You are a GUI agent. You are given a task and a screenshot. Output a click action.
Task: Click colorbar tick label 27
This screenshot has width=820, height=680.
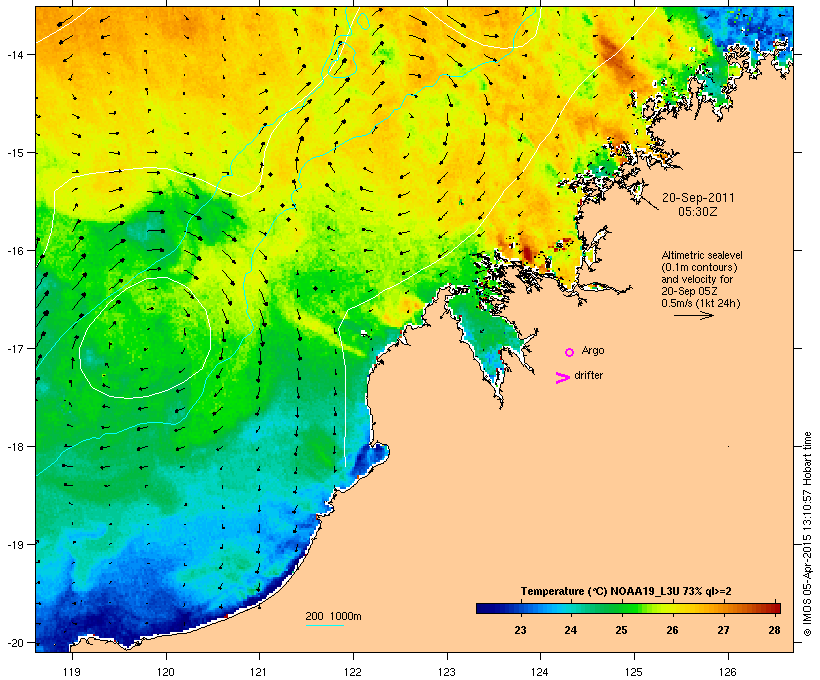pos(723,630)
